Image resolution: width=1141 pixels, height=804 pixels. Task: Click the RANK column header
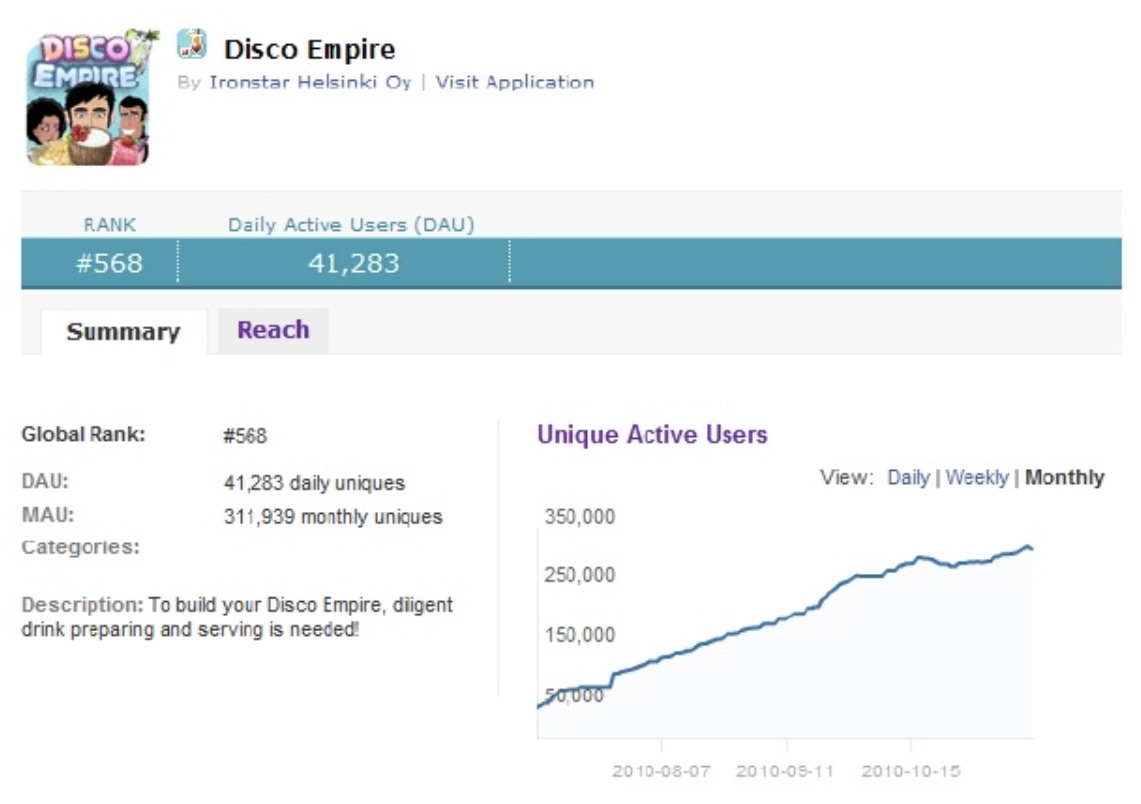pyautogui.click(x=109, y=225)
